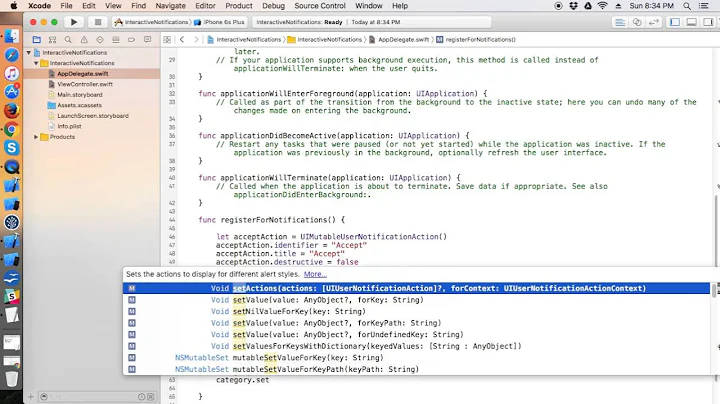Open the Product menu
Viewport: 720px width, 404px height.
(x=239, y=6)
